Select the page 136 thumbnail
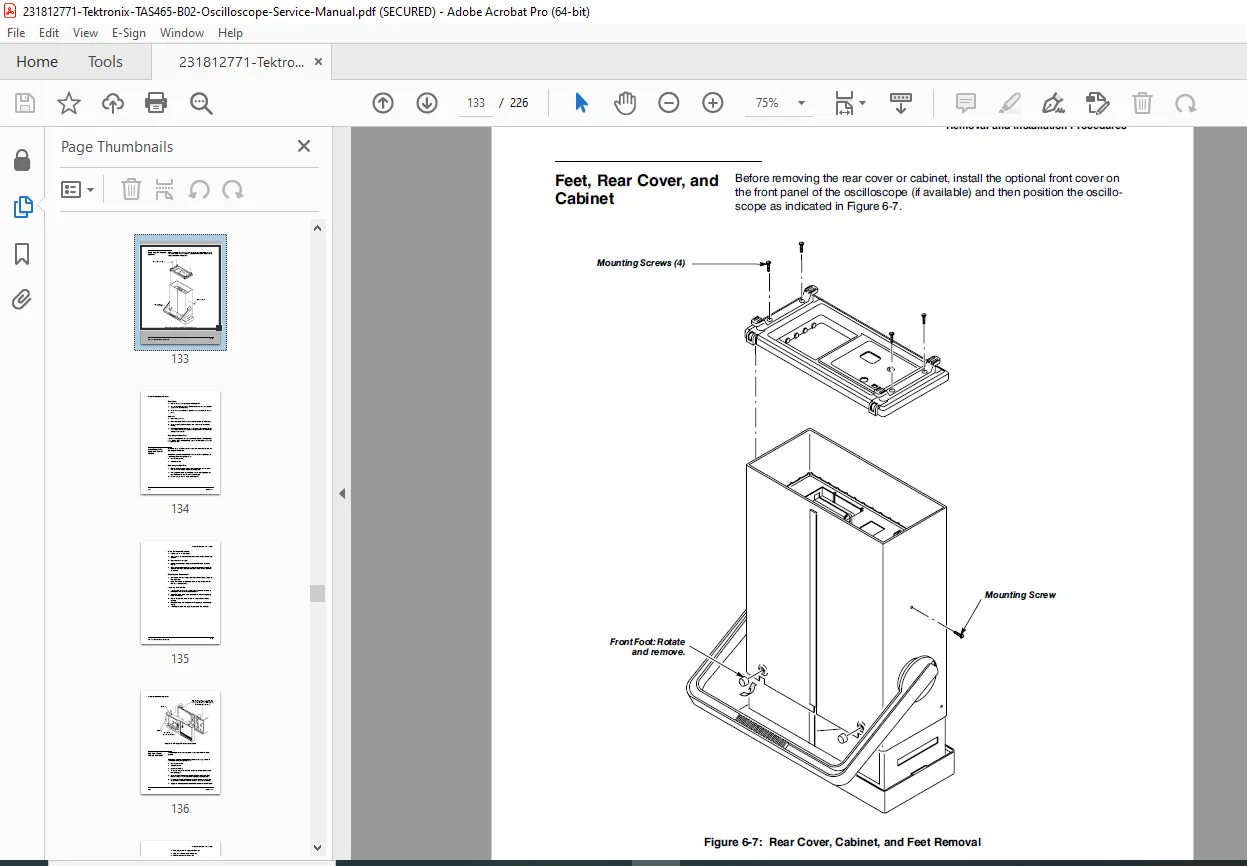 click(181, 742)
